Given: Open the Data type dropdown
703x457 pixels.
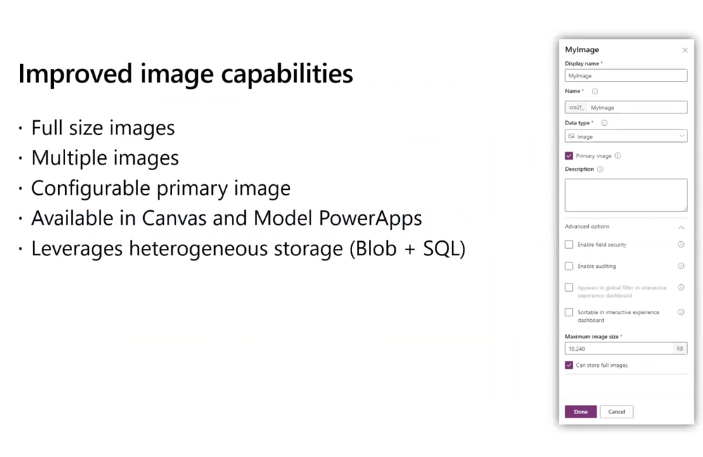Looking at the screenshot, I should (626, 136).
